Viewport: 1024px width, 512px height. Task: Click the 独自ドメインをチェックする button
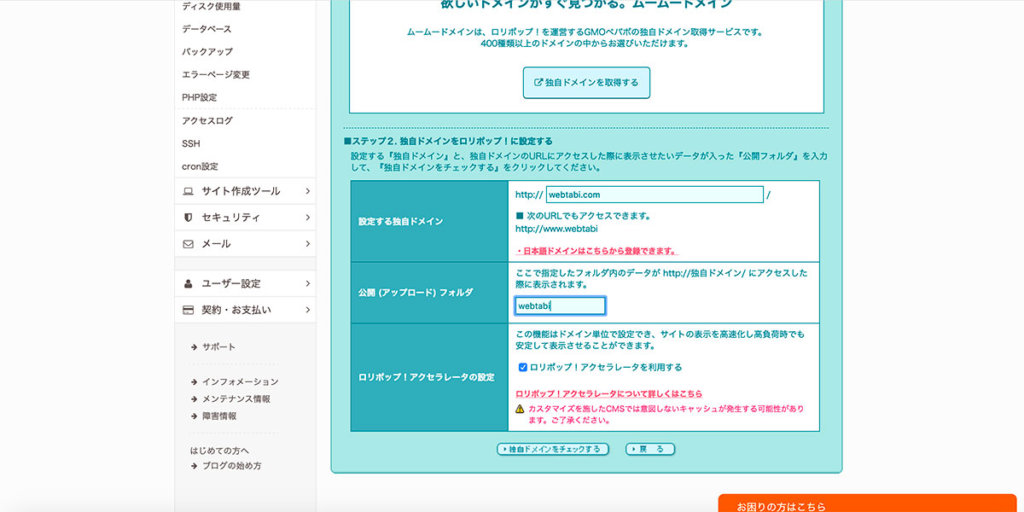[553, 450]
